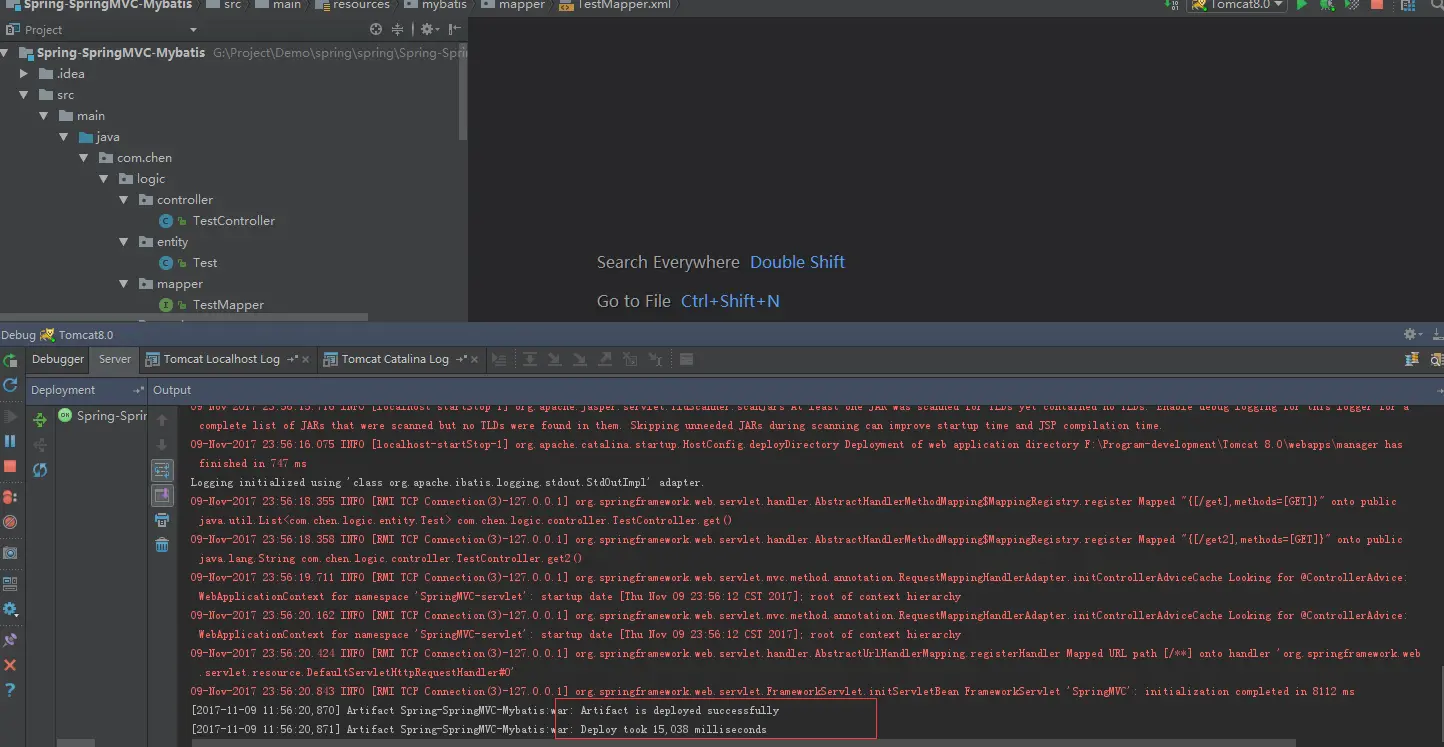This screenshot has width=1444, height=747.
Task: Toggle Mute Breakpoints
Action: click(x=10, y=522)
